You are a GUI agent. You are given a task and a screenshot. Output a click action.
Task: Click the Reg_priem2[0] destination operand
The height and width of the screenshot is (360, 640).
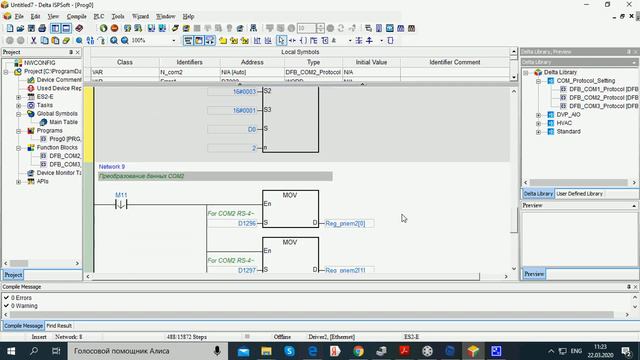(349, 223)
